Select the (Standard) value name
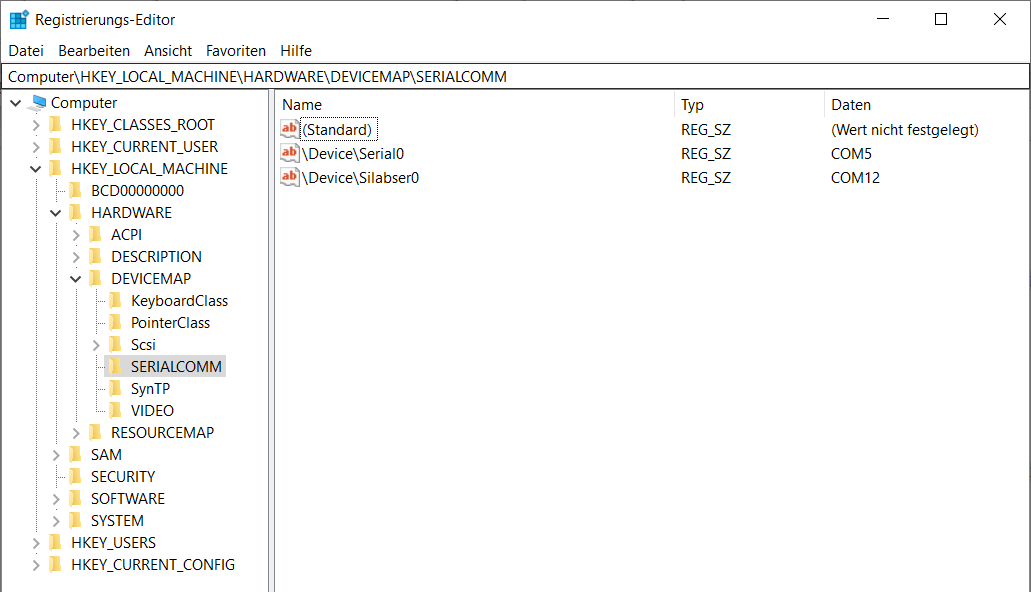Image resolution: width=1031 pixels, height=592 pixels. [x=337, y=130]
